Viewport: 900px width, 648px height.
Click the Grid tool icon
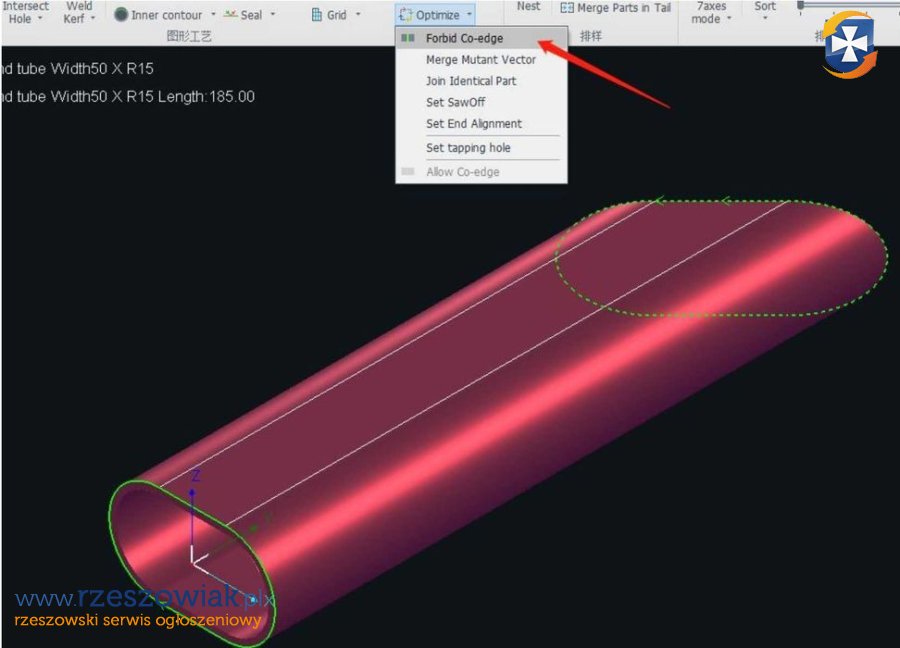[316, 14]
